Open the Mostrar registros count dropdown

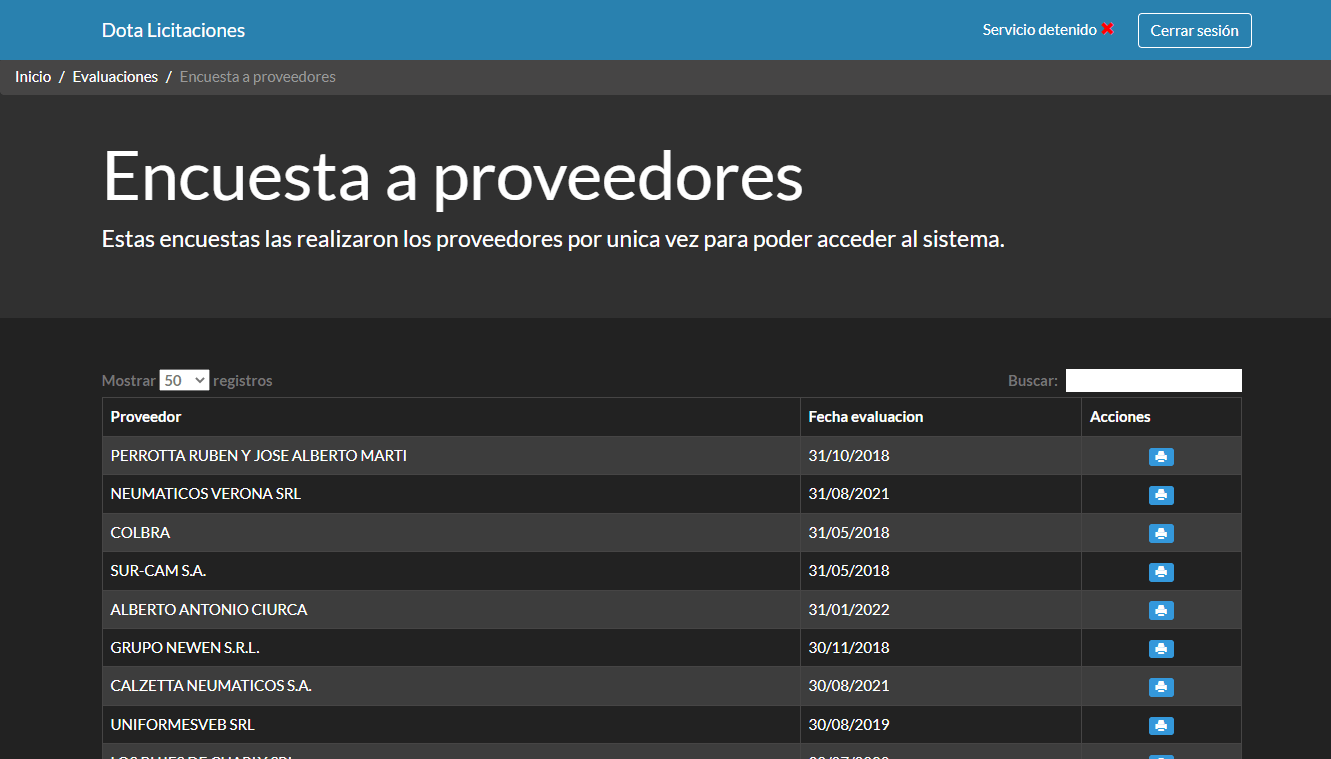tap(184, 380)
